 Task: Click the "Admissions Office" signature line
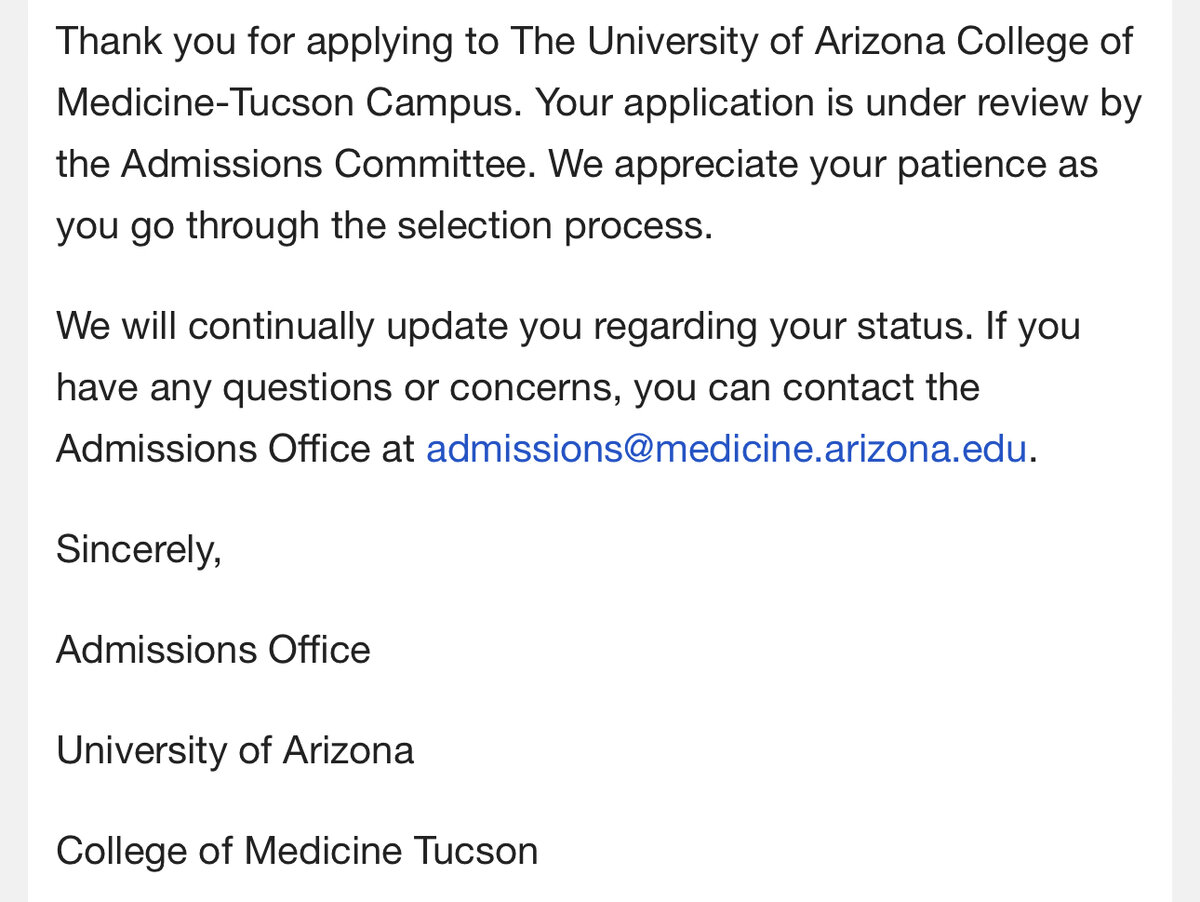213,650
